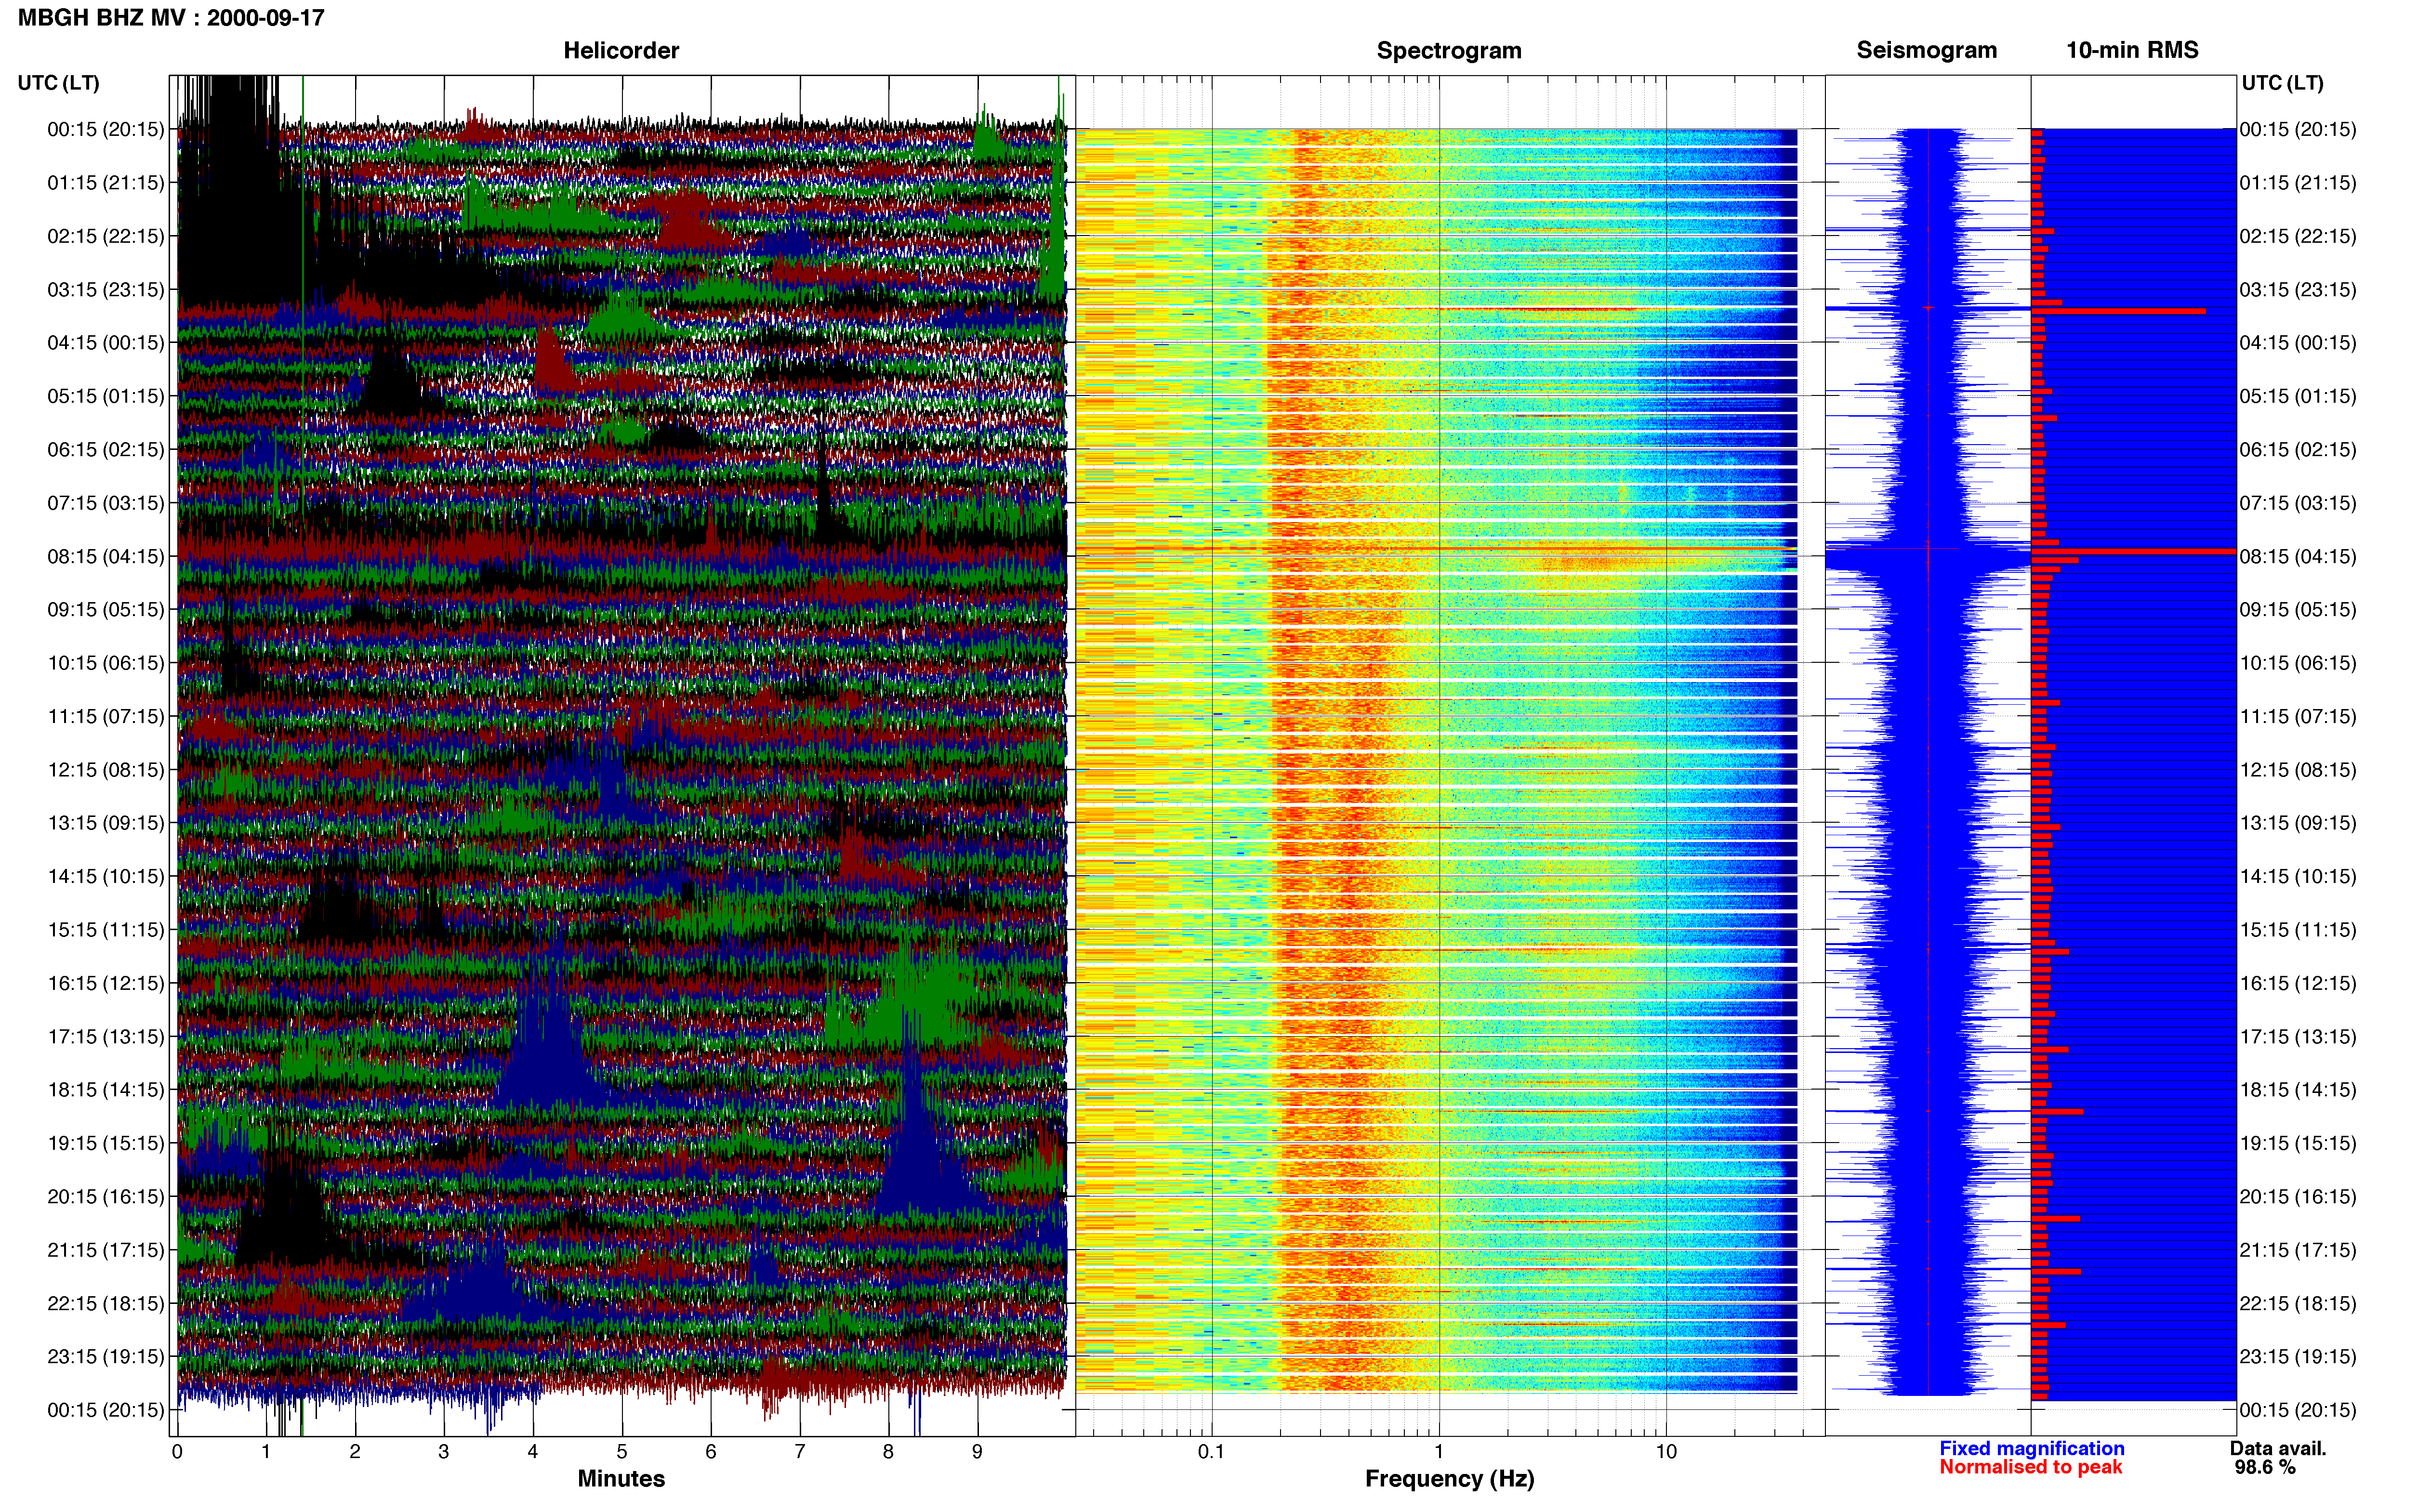Click the left '17:15 (13:15)' time label
Screen dimensions: 2418x1512
[x=106, y=1036]
